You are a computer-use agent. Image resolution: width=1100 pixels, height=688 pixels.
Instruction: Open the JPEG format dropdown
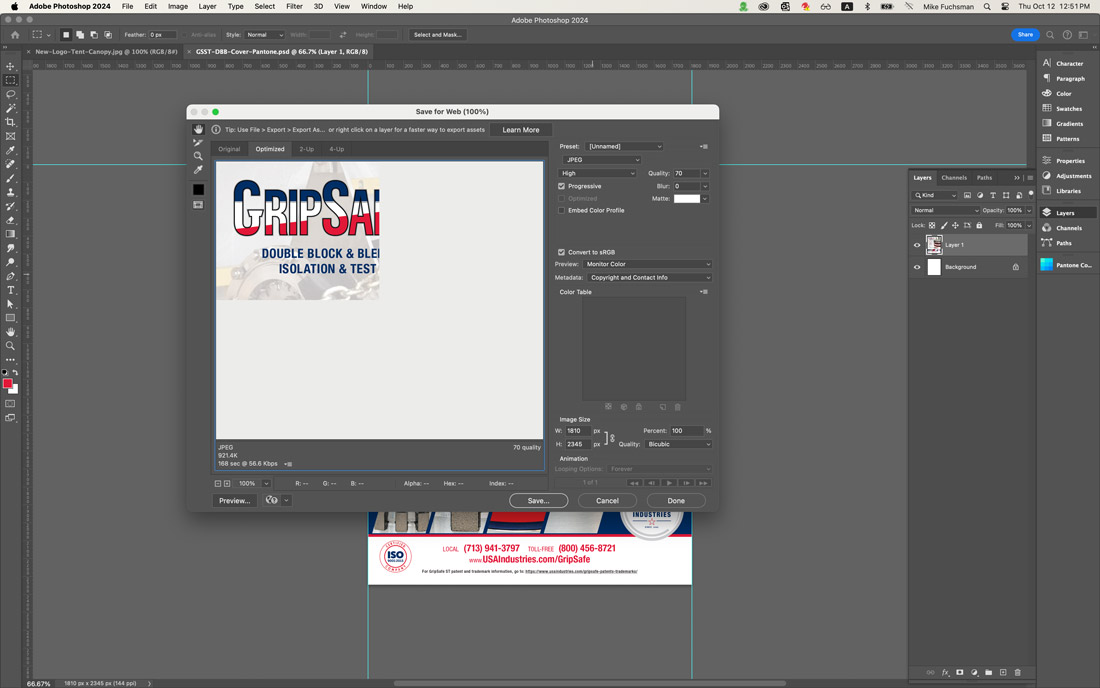point(602,159)
